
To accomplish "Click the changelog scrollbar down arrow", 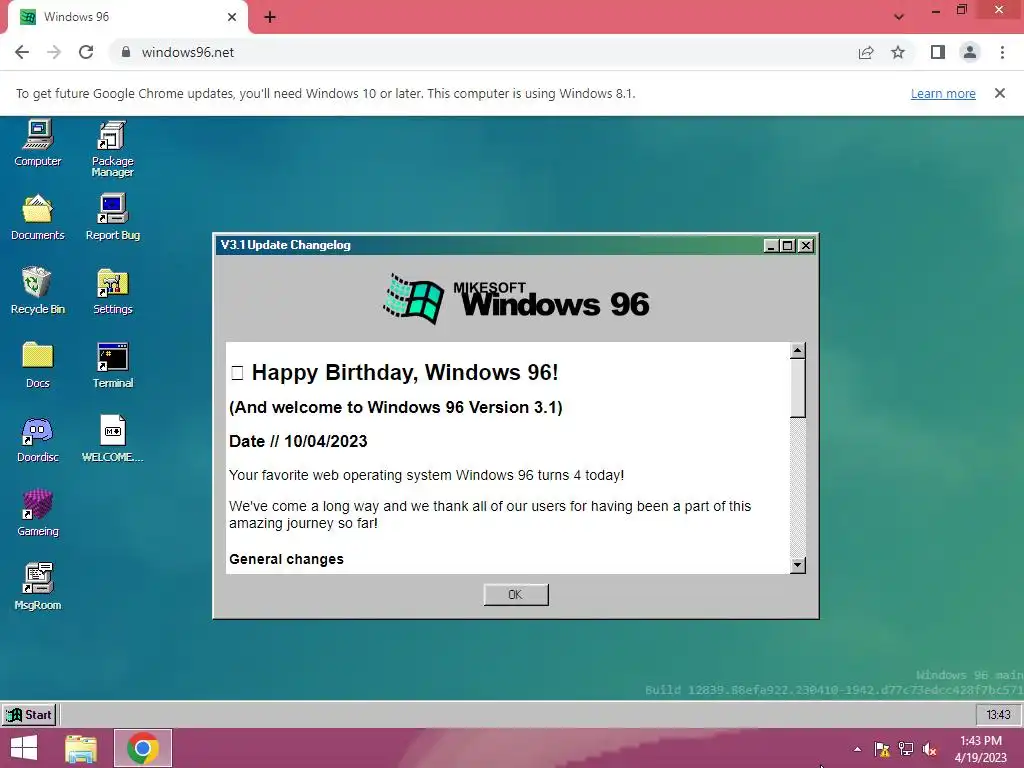I will coord(797,566).
